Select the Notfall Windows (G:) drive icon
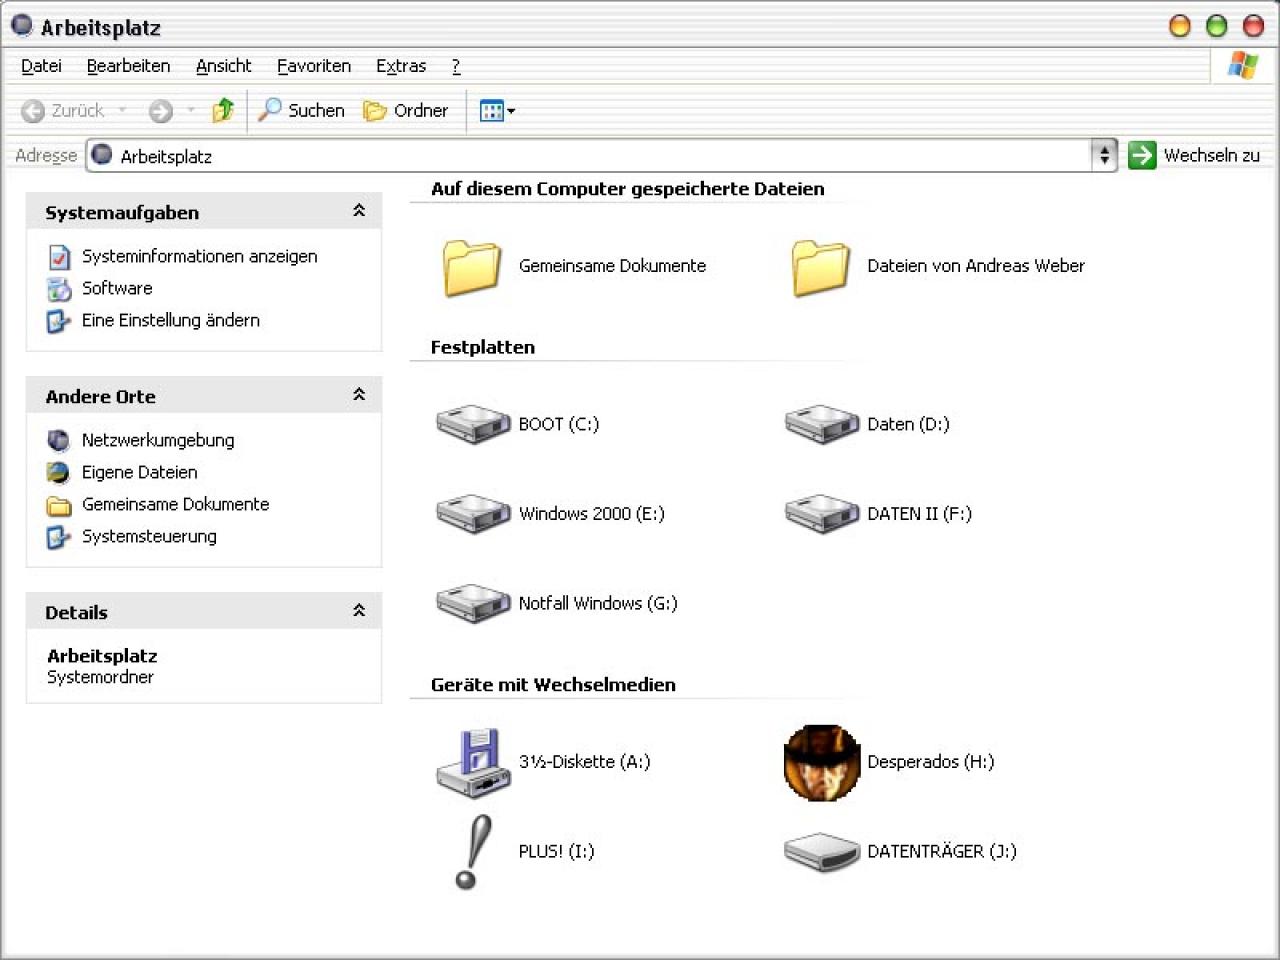The height and width of the screenshot is (960, 1280). [x=473, y=603]
